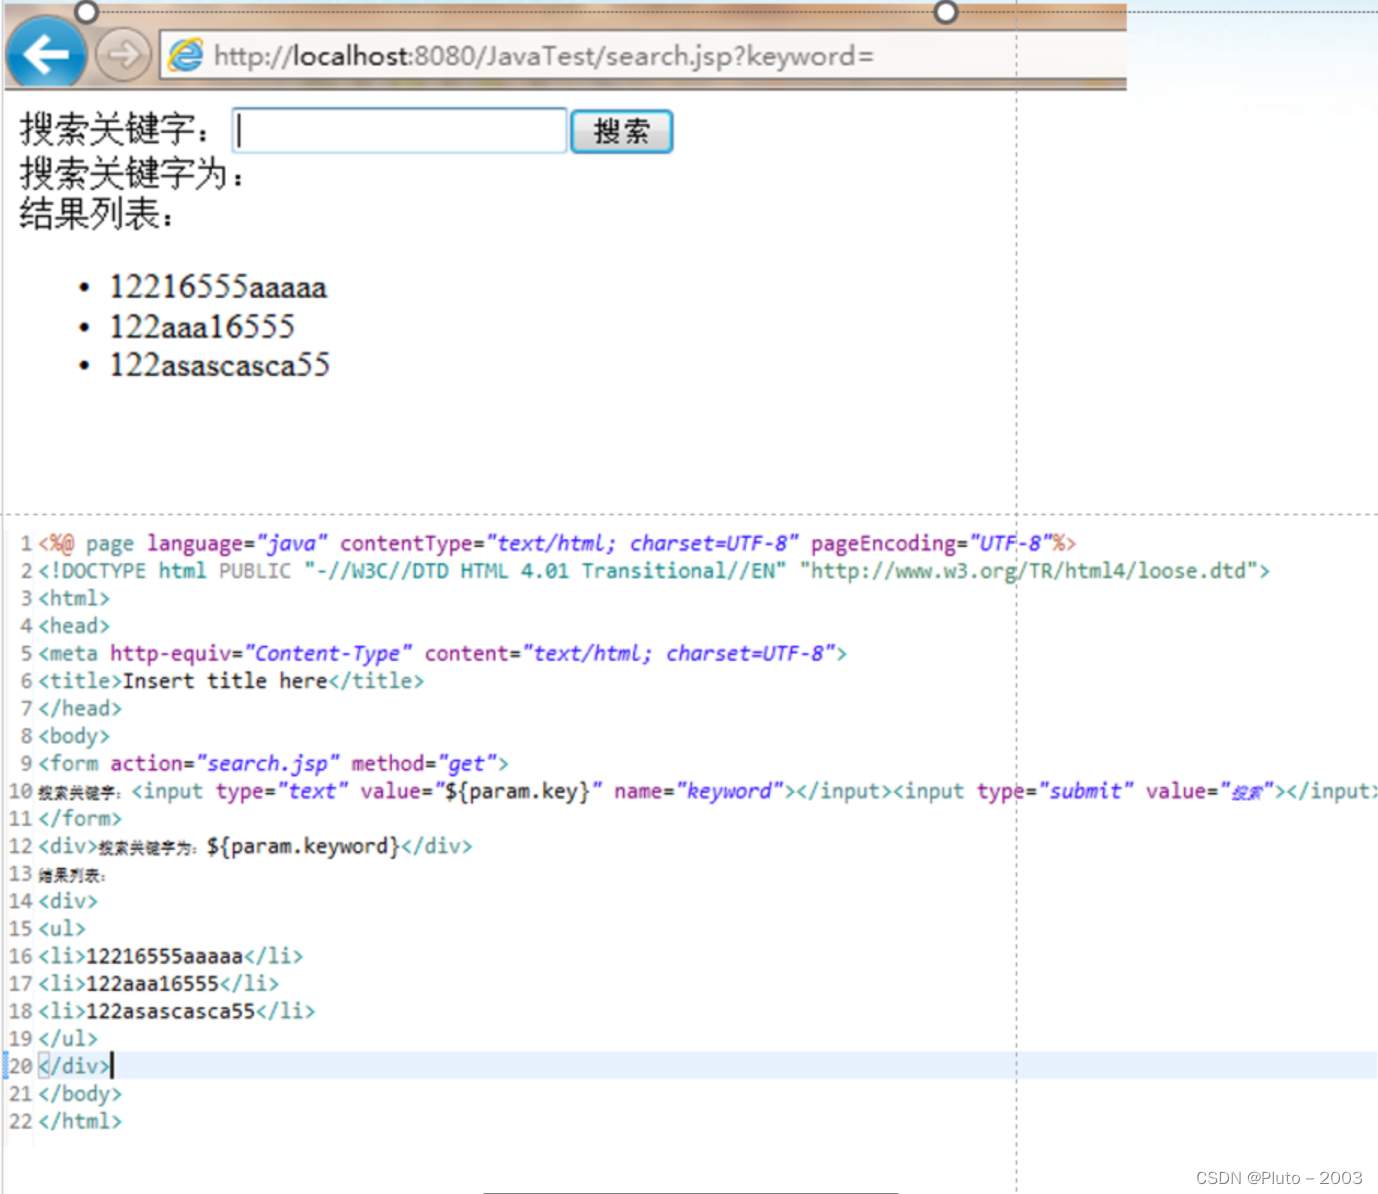The width and height of the screenshot is (1378, 1194).
Task: Go back with the browser back arrow
Action: [45, 53]
